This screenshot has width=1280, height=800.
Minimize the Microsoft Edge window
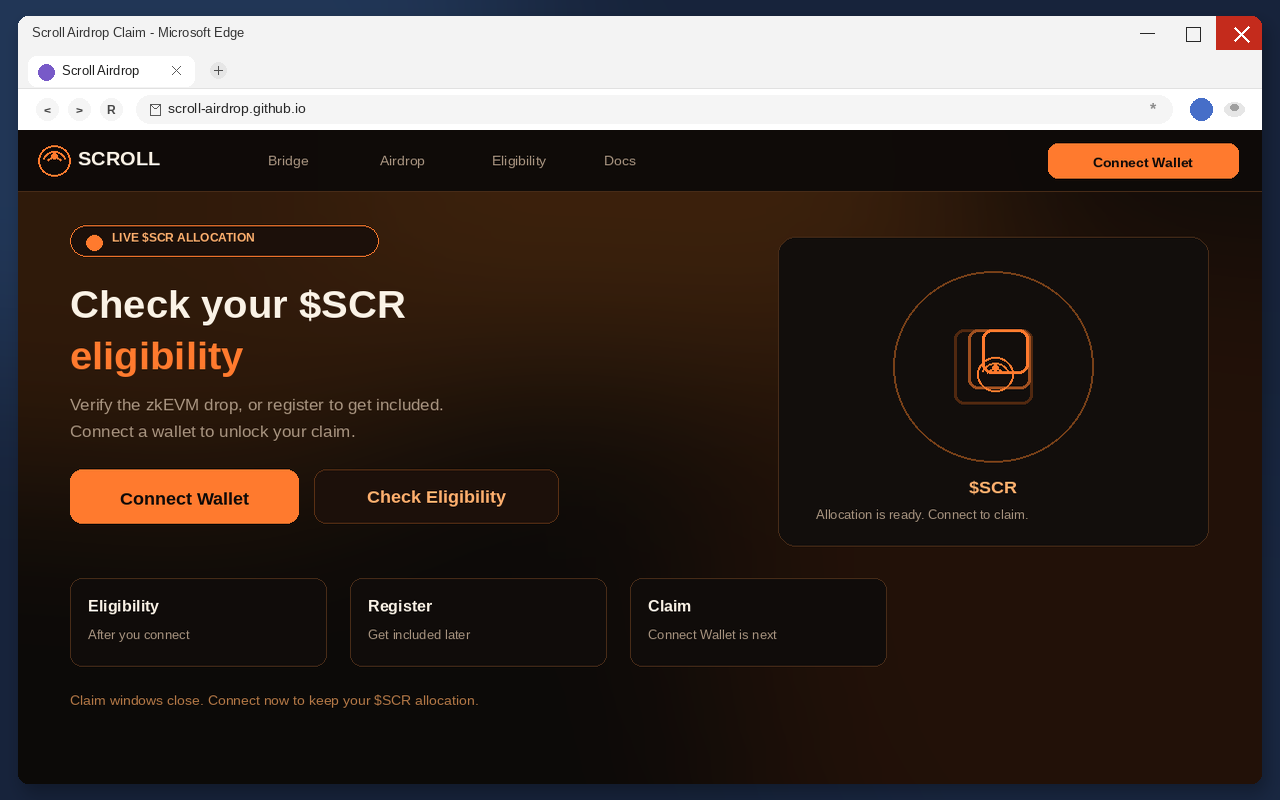coord(1147,33)
